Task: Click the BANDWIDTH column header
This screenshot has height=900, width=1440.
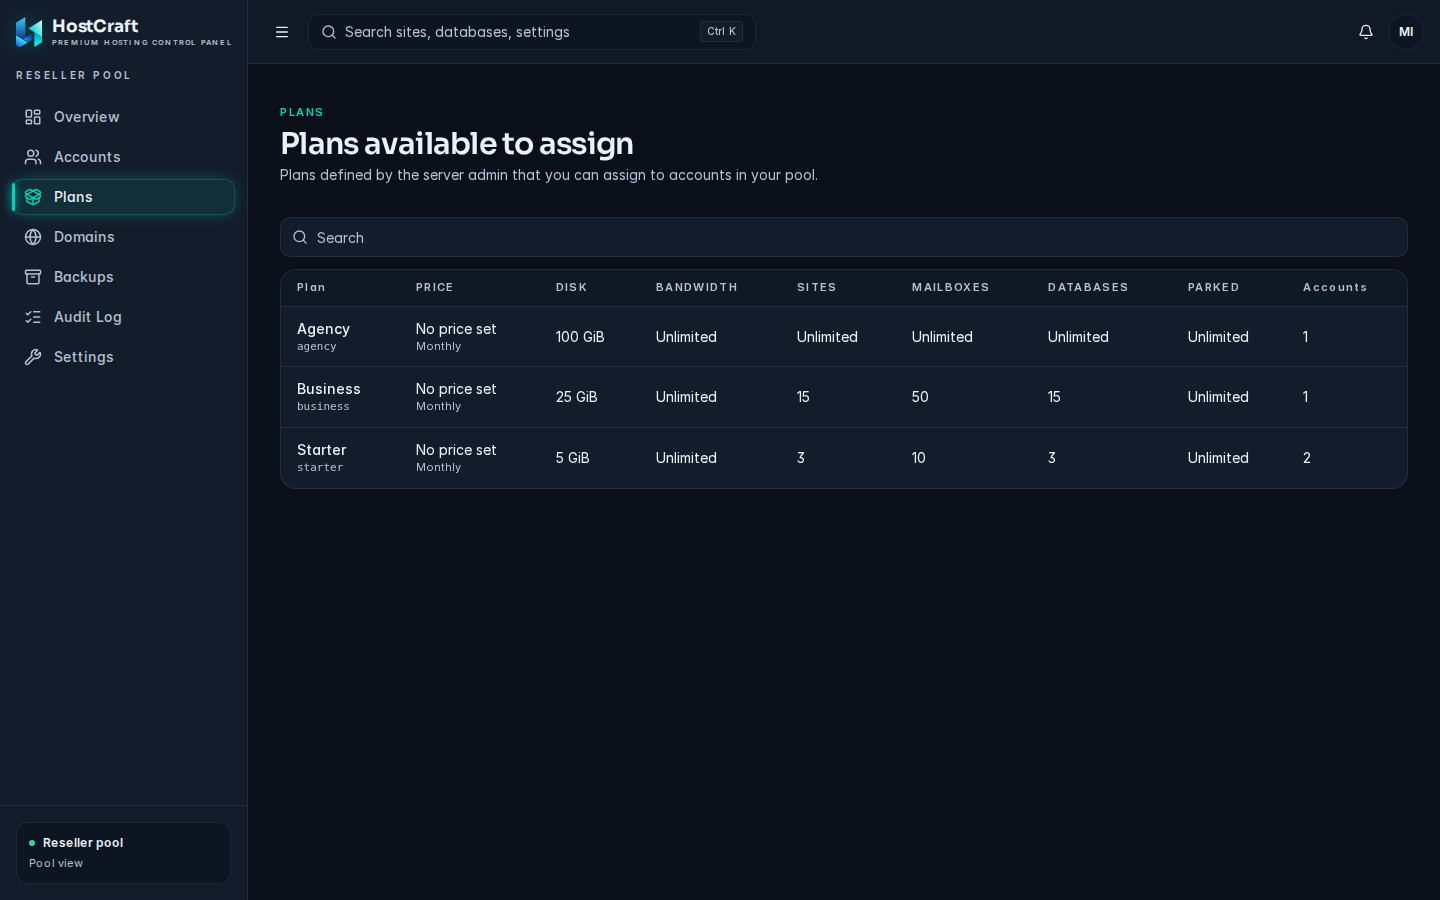Action: (x=697, y=287)
